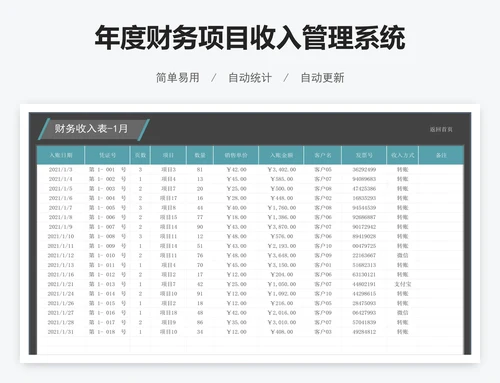Select the 项目9 cell
The height and width of the screenshot is (383, 500).
168,322
